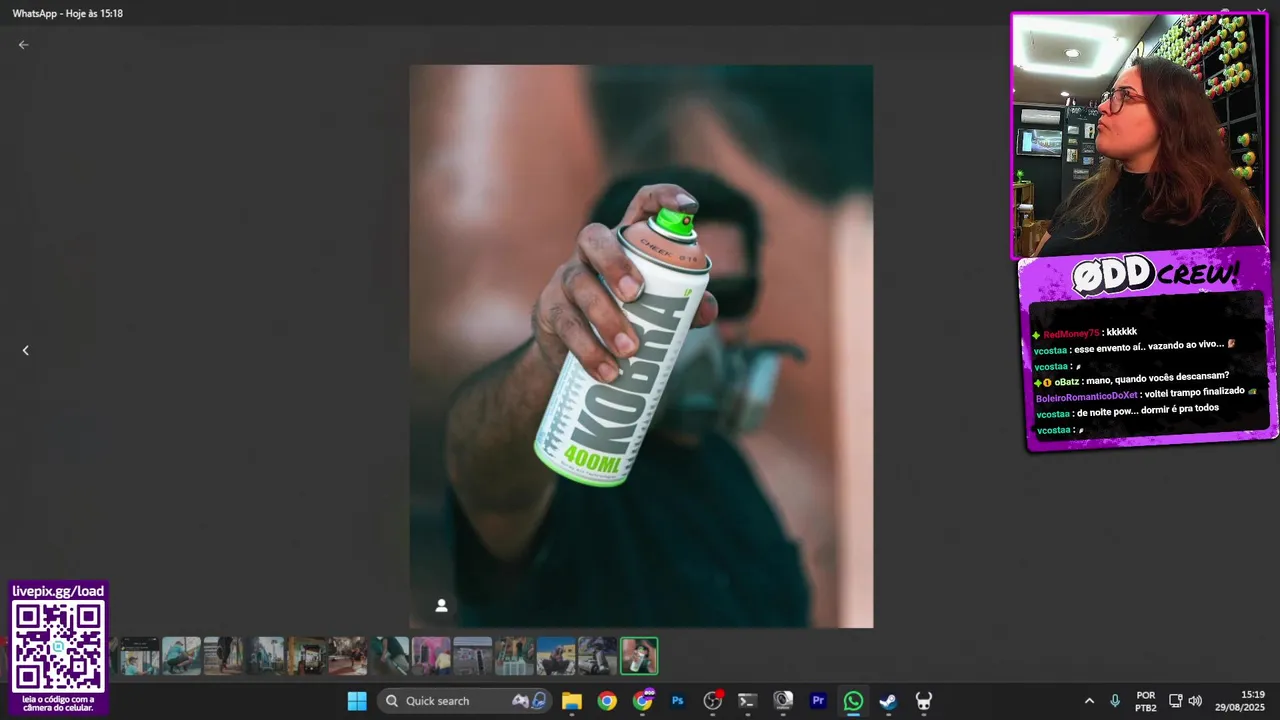Screen dimensions: 1280x720
Task: Open the Terminal taskbar icon
Action: [x=747, y=701]
